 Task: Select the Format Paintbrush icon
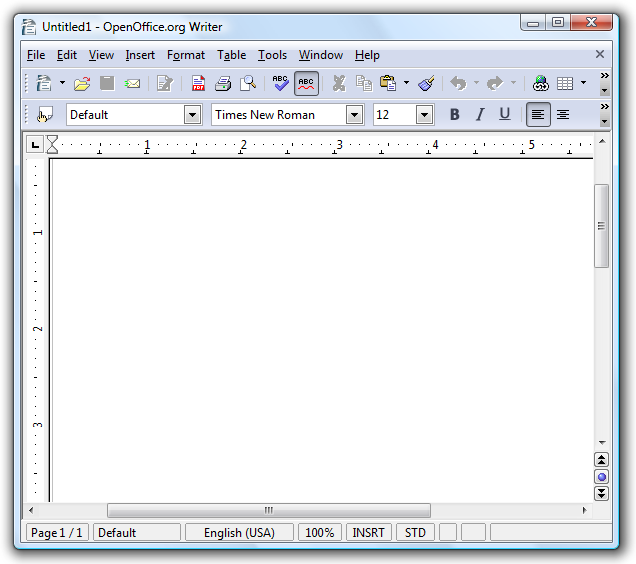[x=426, y=83]
